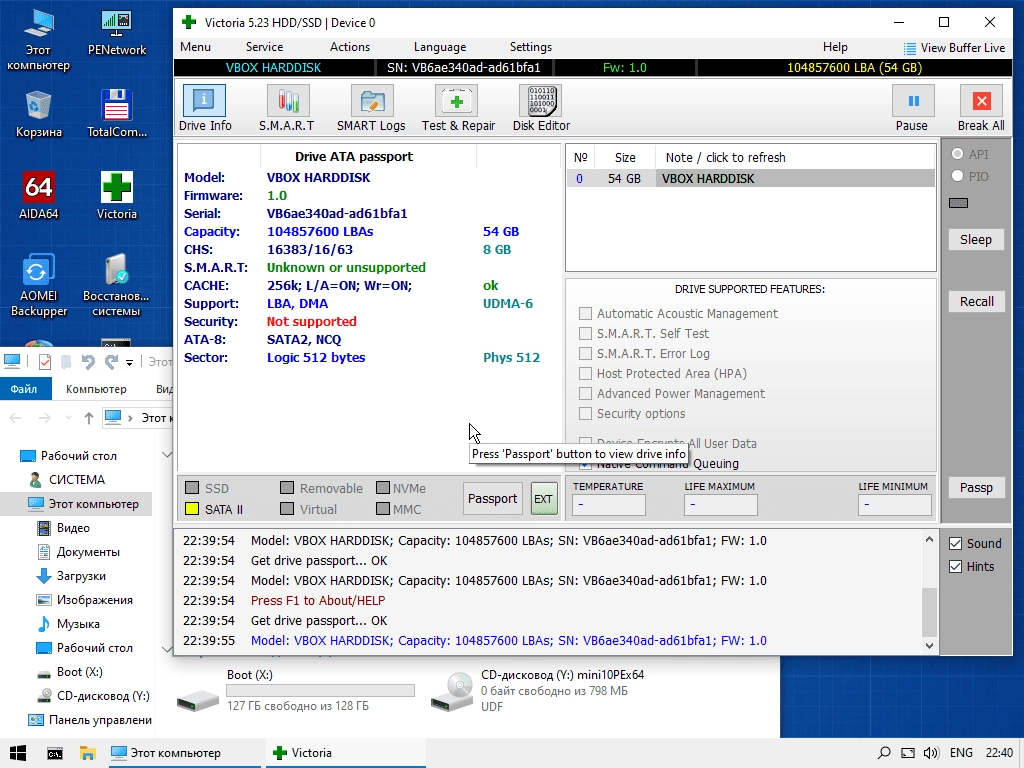
Task: Click the Sleep button
Action: coord(976,240)
